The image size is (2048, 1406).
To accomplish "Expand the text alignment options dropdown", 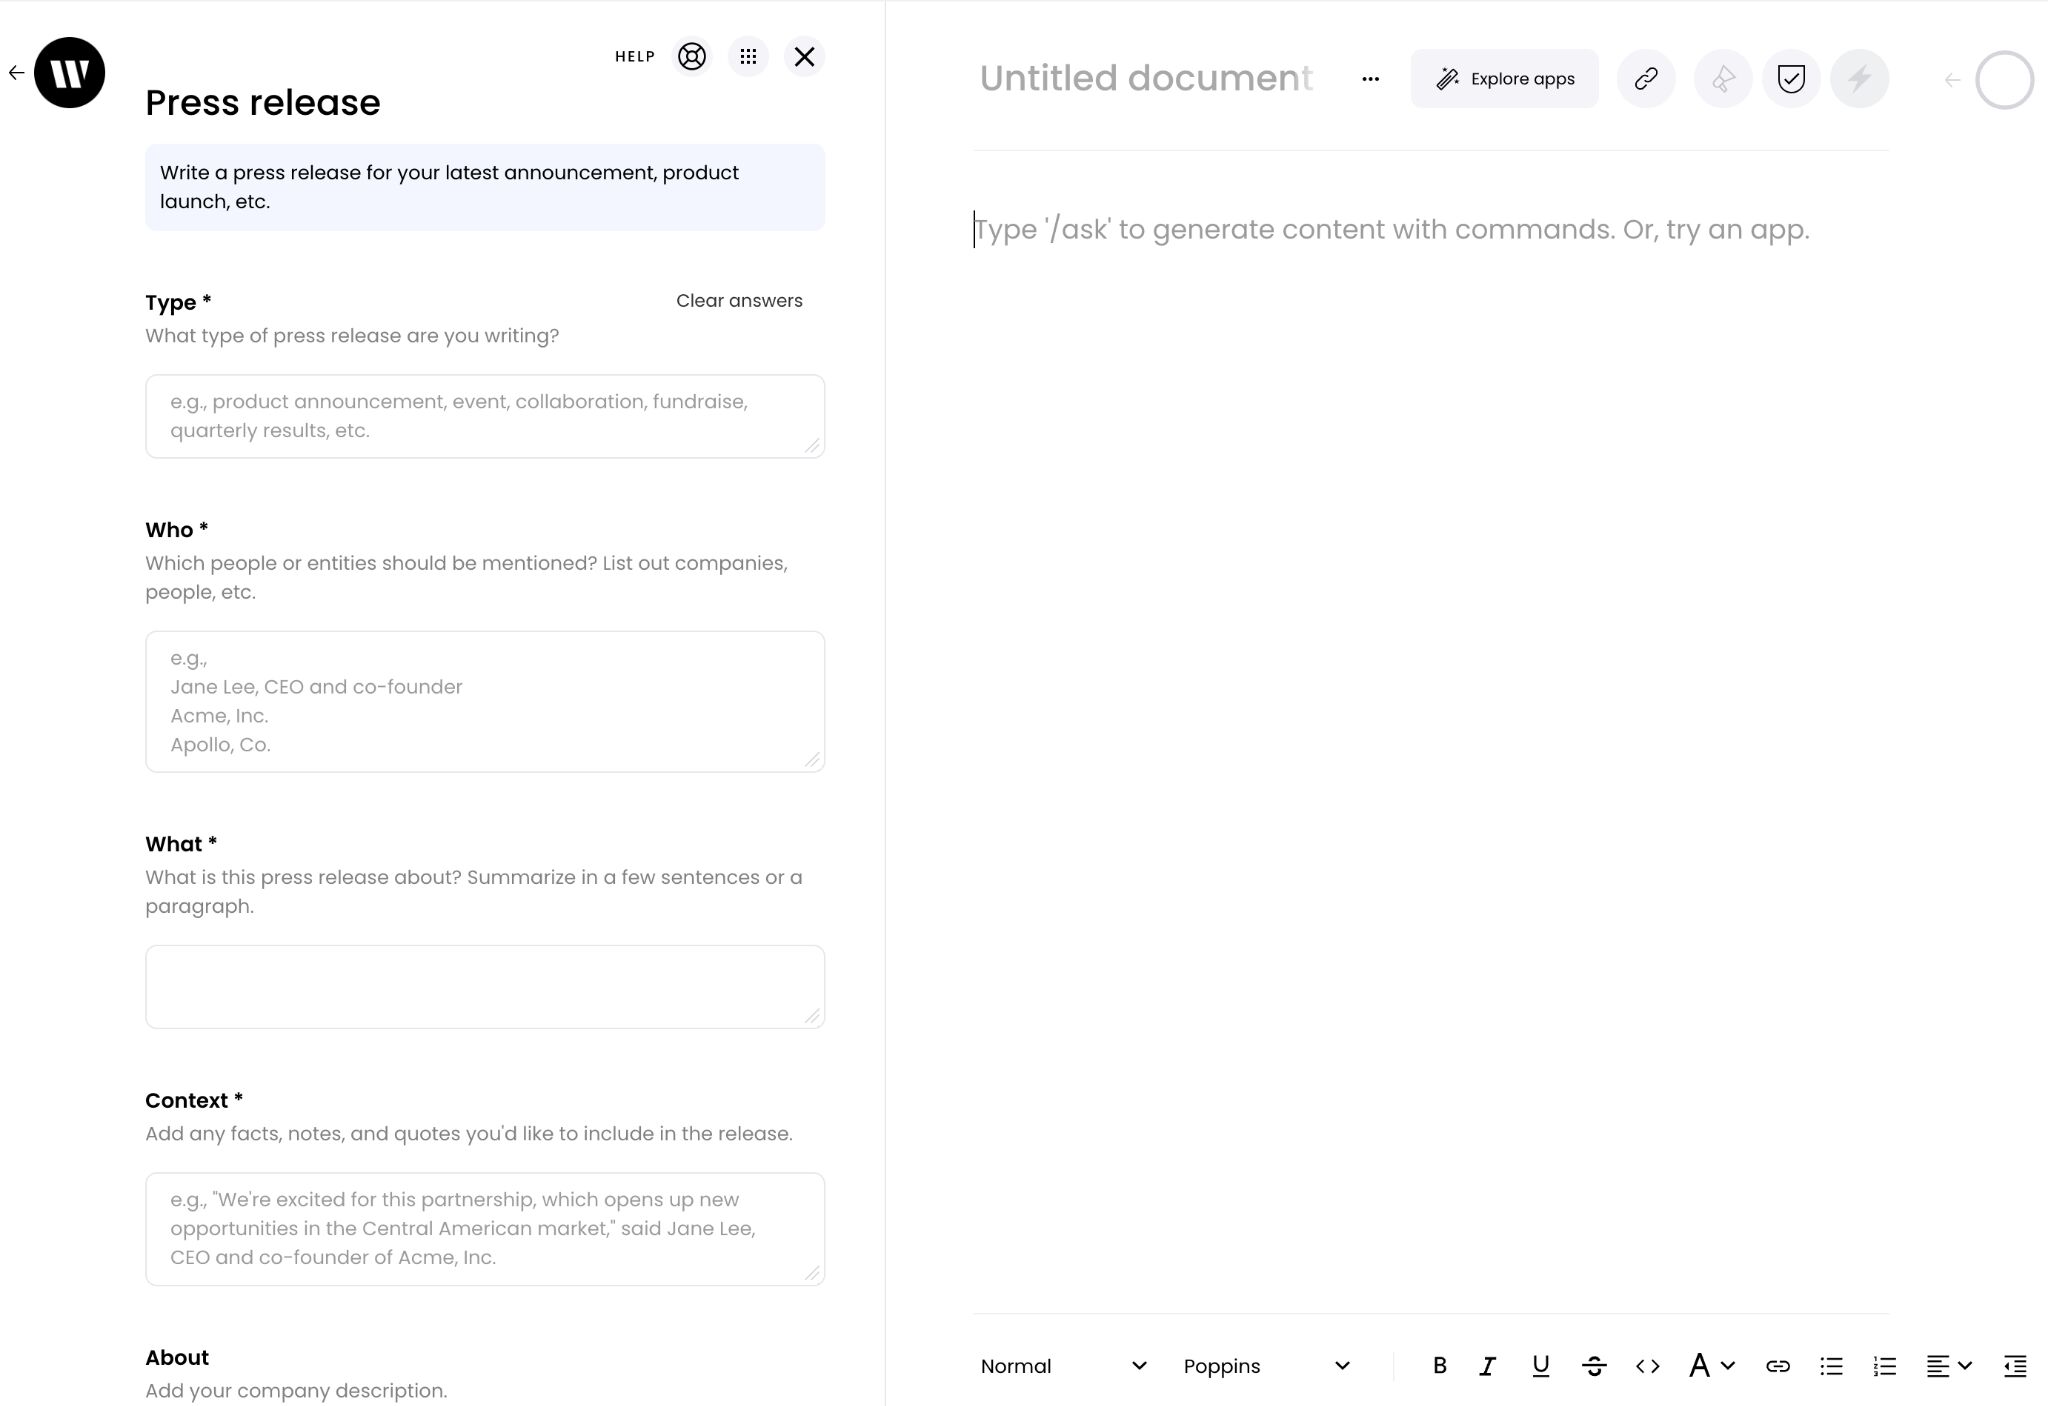I will coord(1948,1367).
